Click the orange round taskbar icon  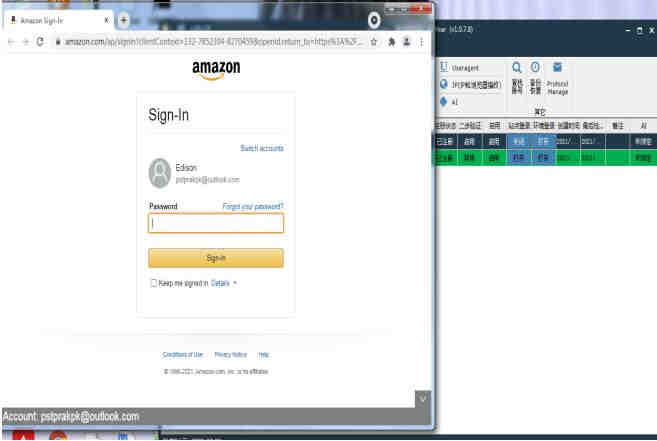click(58, 436)
